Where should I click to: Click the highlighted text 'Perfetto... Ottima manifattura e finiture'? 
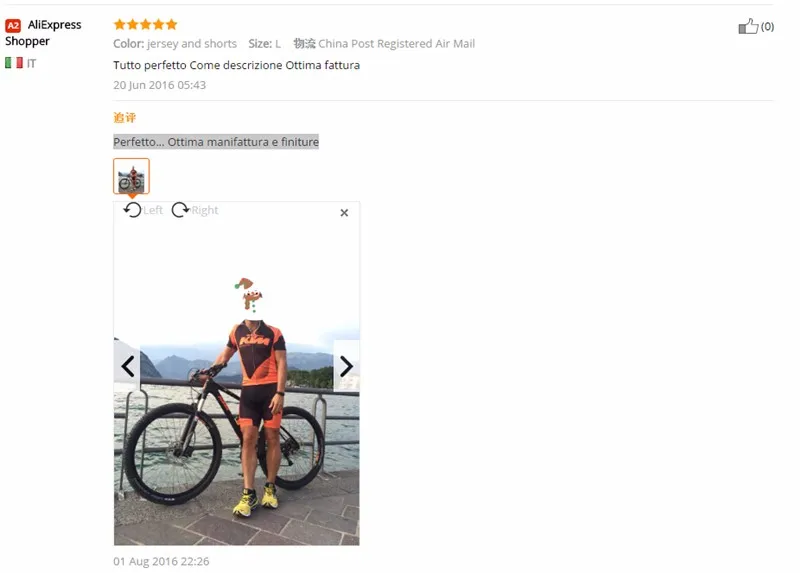tap(216, 142)
